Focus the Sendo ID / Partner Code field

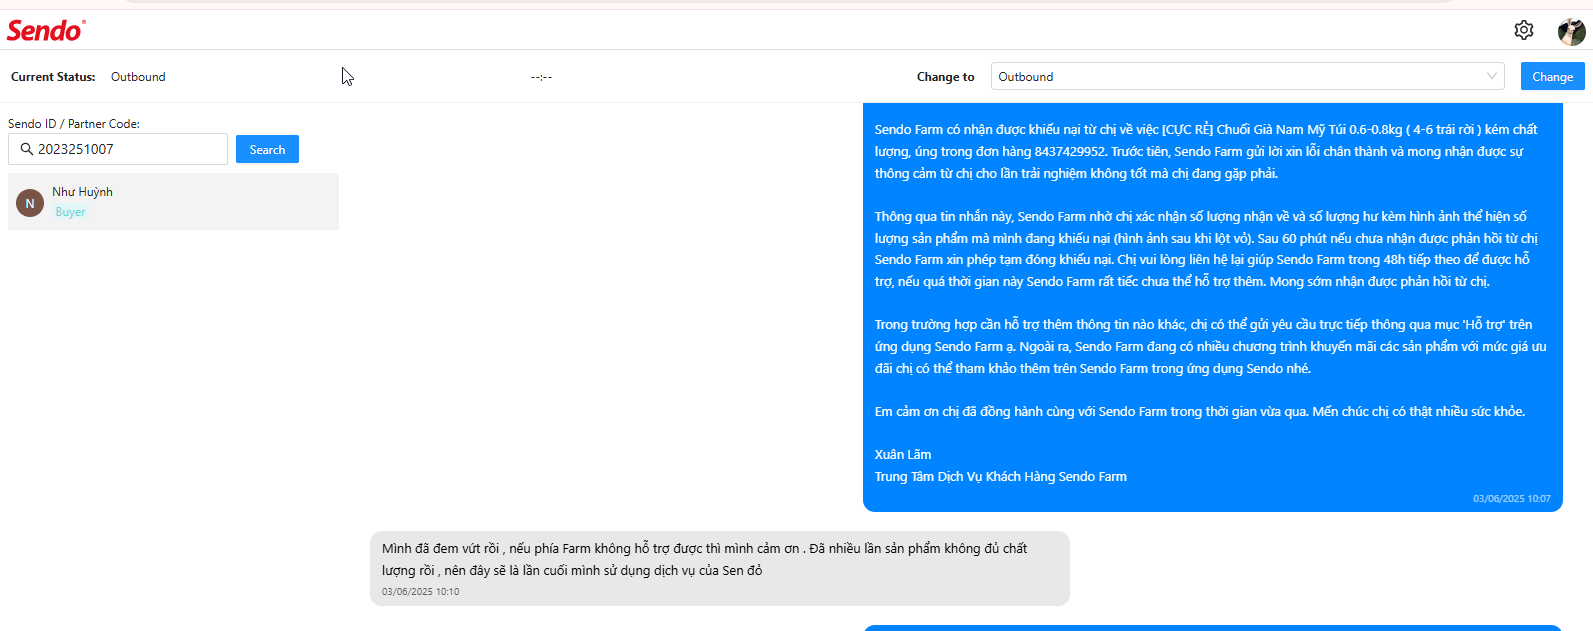118,149
